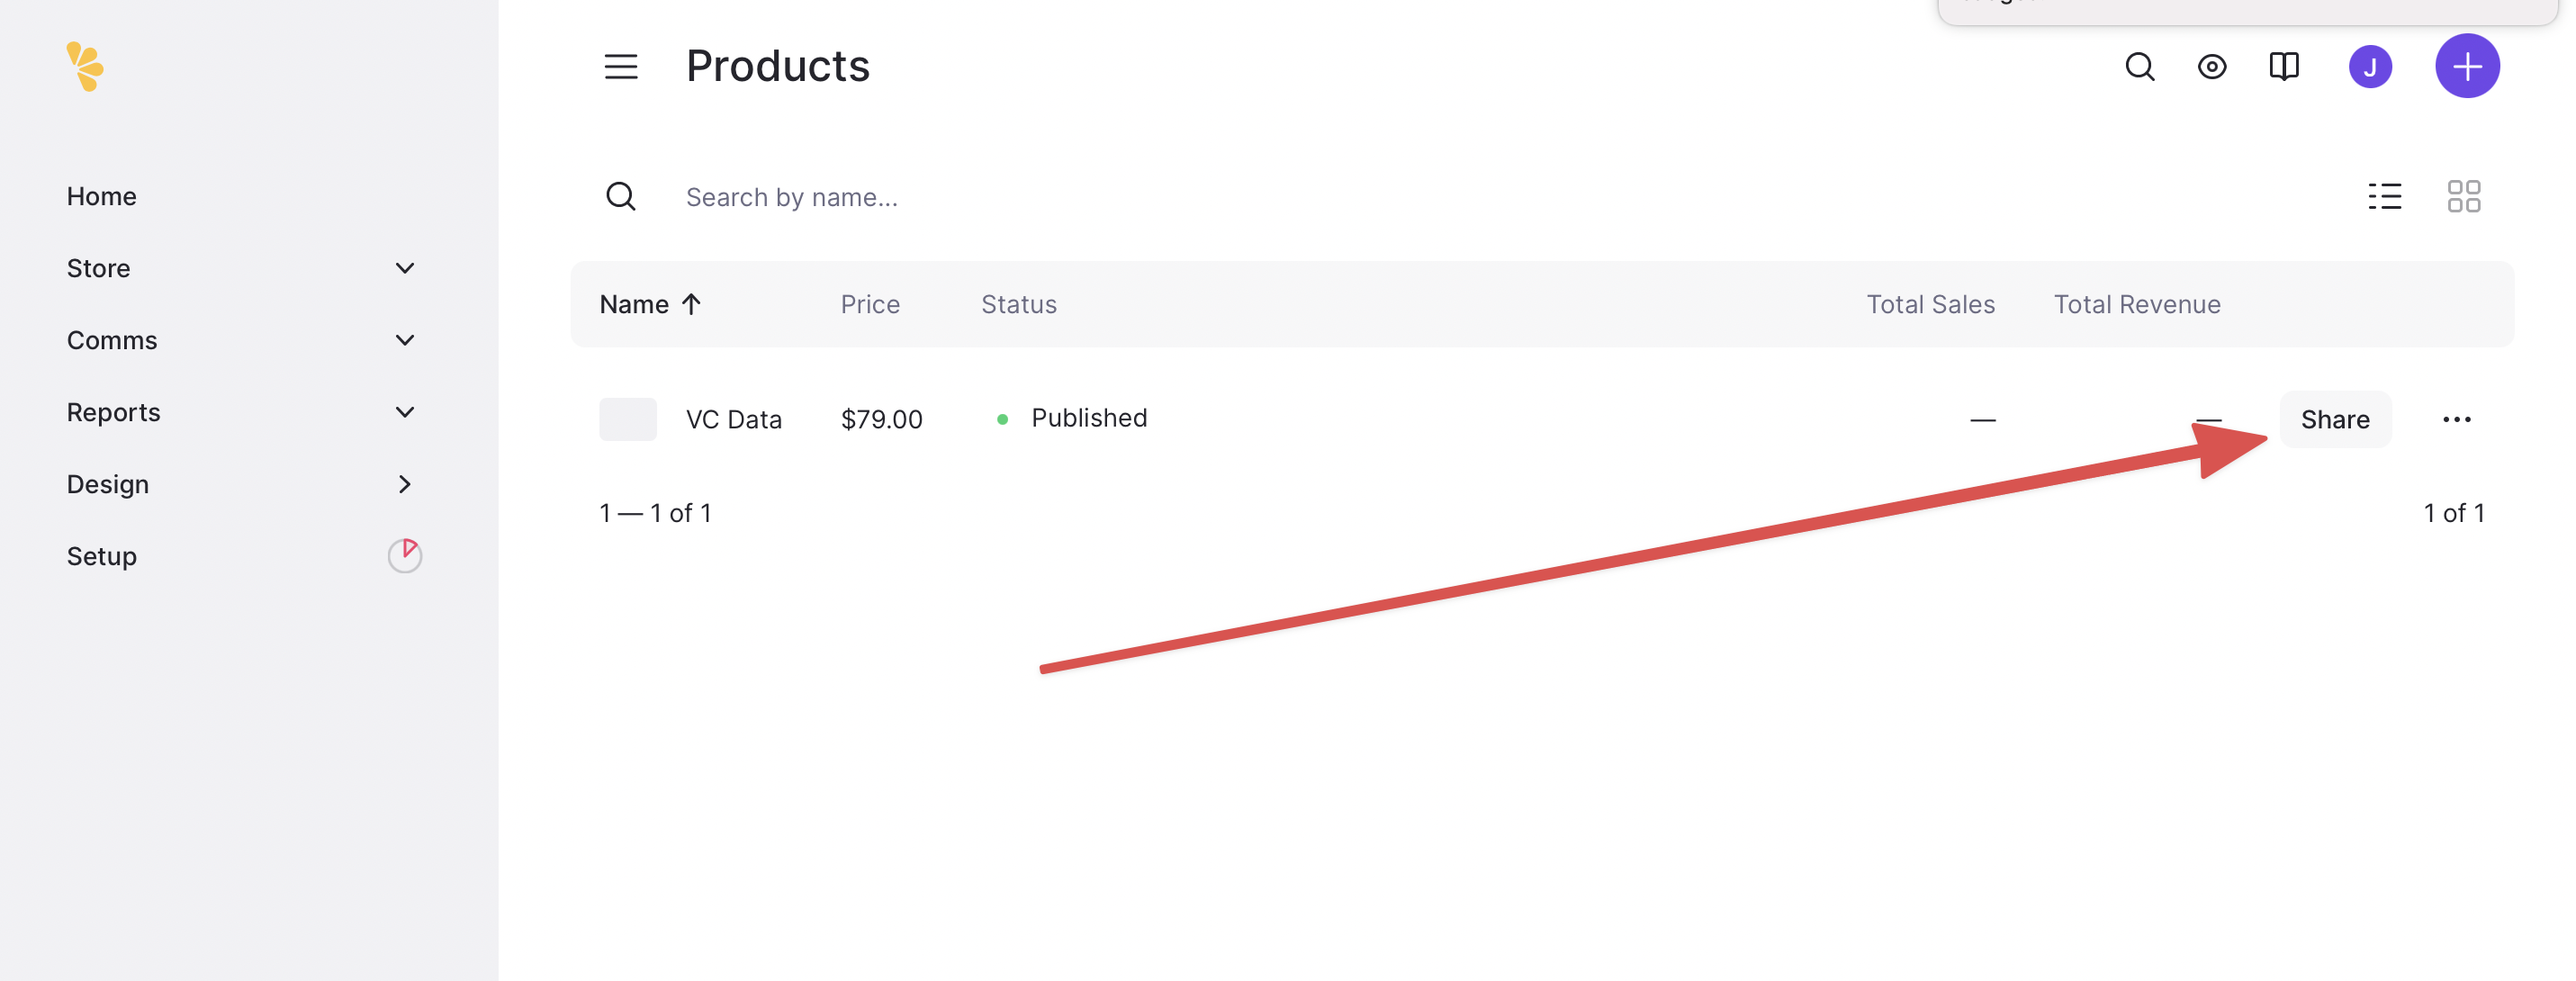Click the Share button for VC Data
This screenshot has width=2576, height=981.
(x=2335, y=419)
